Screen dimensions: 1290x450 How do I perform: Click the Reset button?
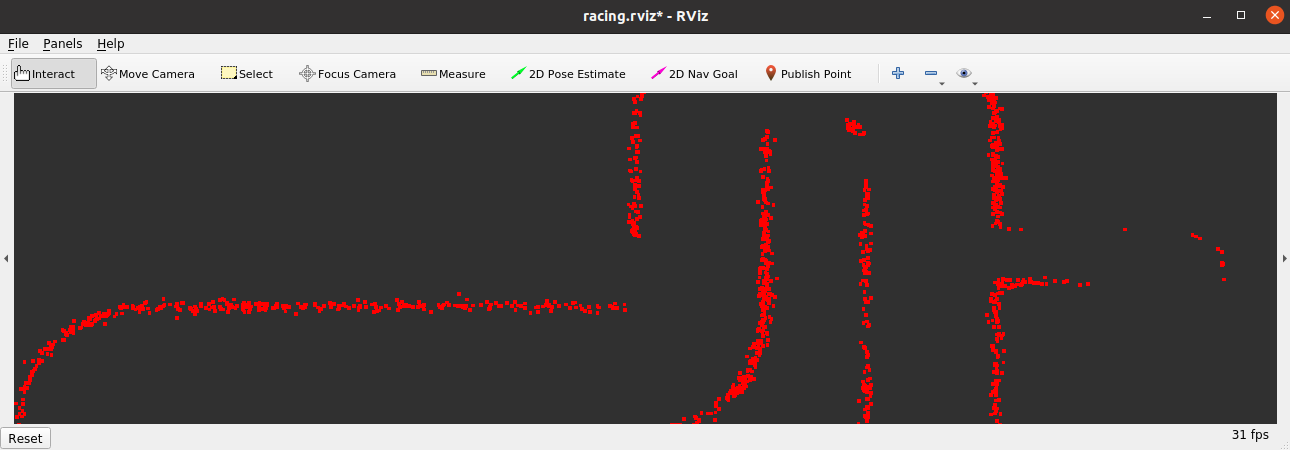(26, 438)
